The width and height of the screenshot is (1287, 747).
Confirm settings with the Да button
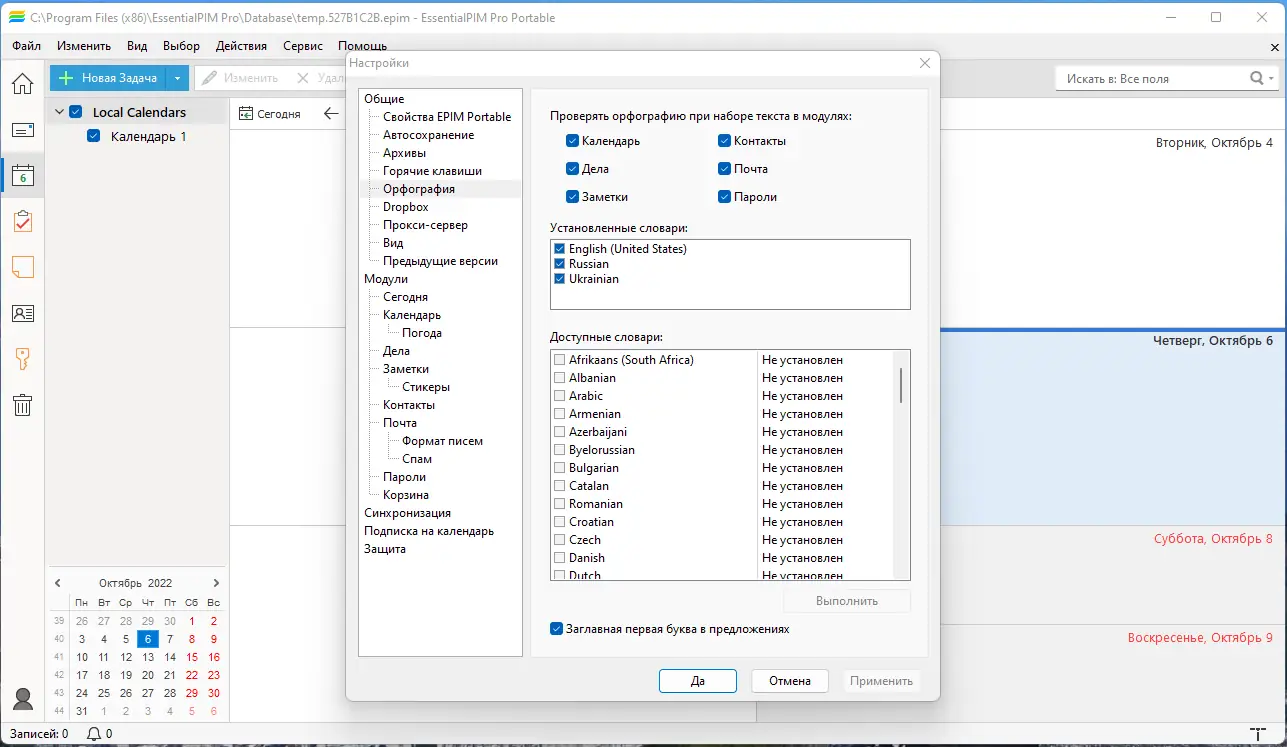(698, 681)
